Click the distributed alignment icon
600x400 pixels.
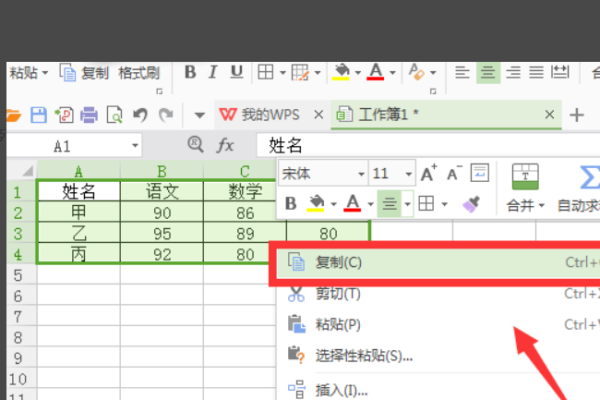click(x=560, y=72)
